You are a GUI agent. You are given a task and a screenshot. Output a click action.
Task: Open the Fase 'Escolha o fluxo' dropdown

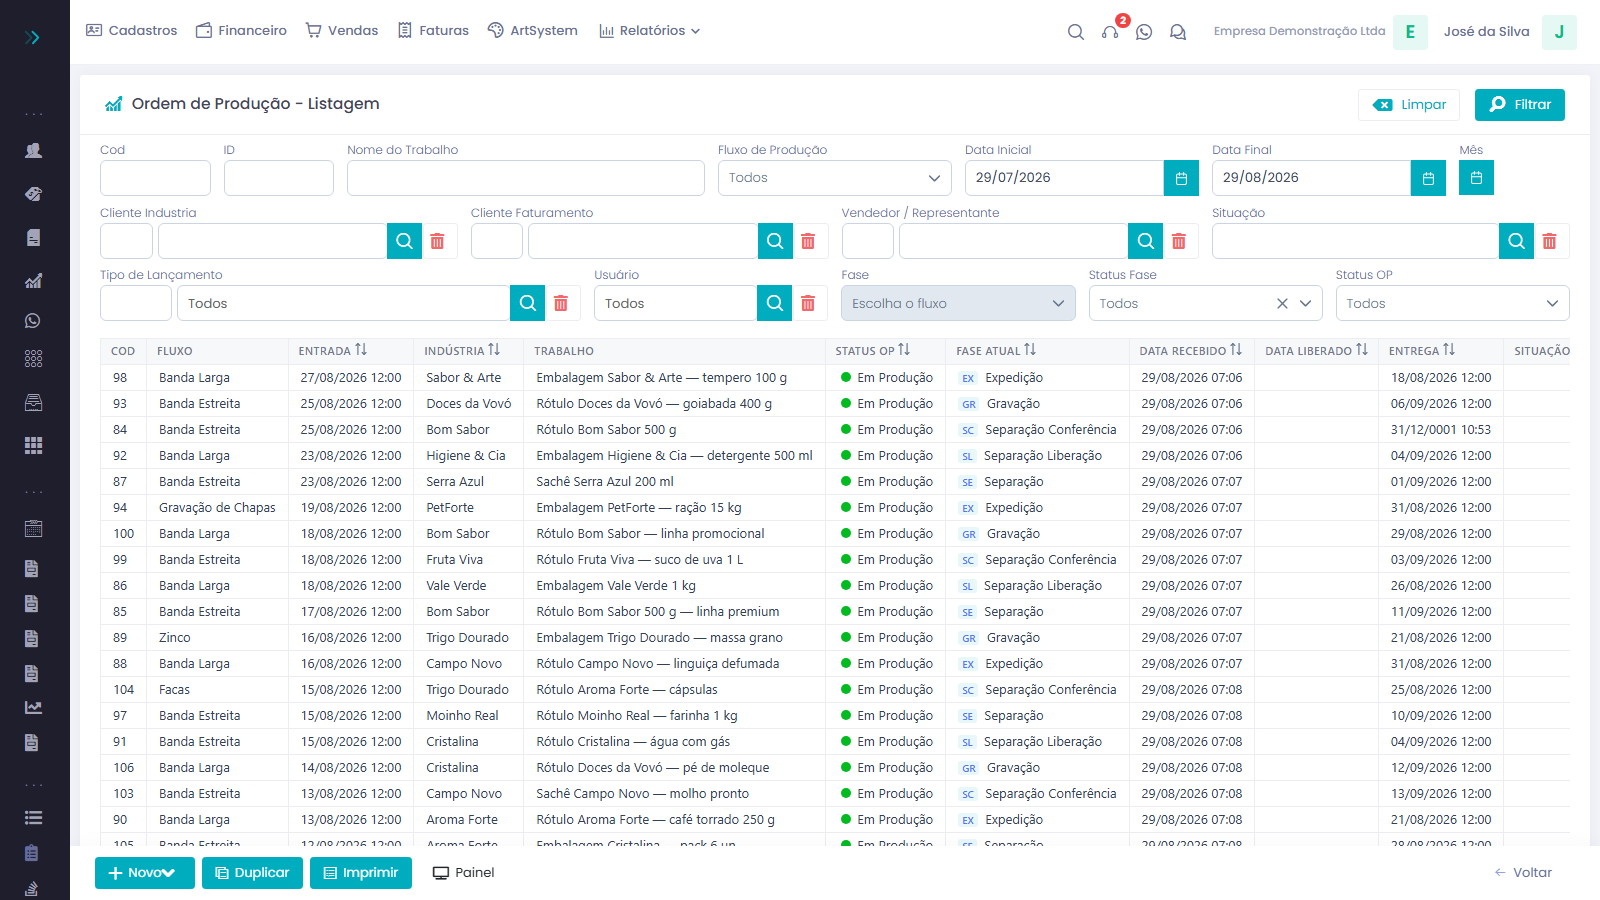(x=958, y=303)
